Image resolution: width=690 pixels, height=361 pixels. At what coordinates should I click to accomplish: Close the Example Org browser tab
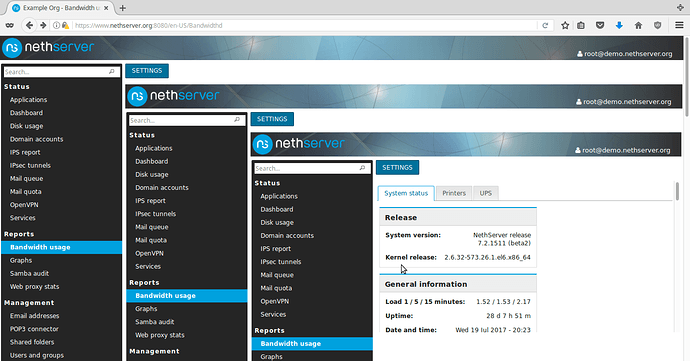click(106, 8)
